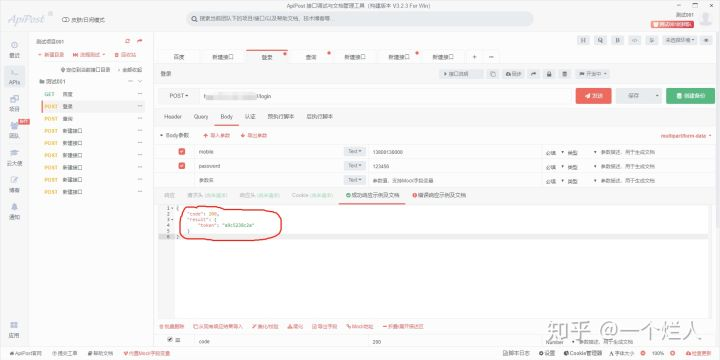This screenshot has height=360, width=720.
Task: Open the 应用 (Apps) sidebar icon
Action: pos(15,330)
